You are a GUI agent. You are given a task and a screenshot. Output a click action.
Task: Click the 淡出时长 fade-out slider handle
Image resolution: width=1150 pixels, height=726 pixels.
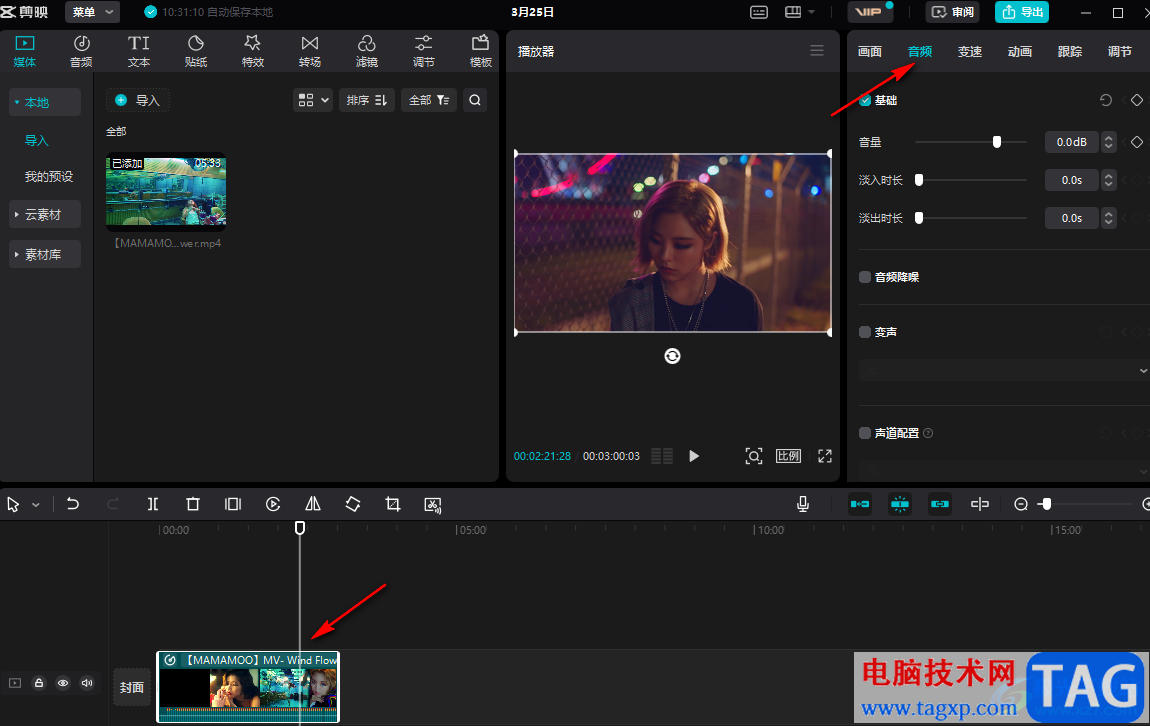[x=919, y=219]
